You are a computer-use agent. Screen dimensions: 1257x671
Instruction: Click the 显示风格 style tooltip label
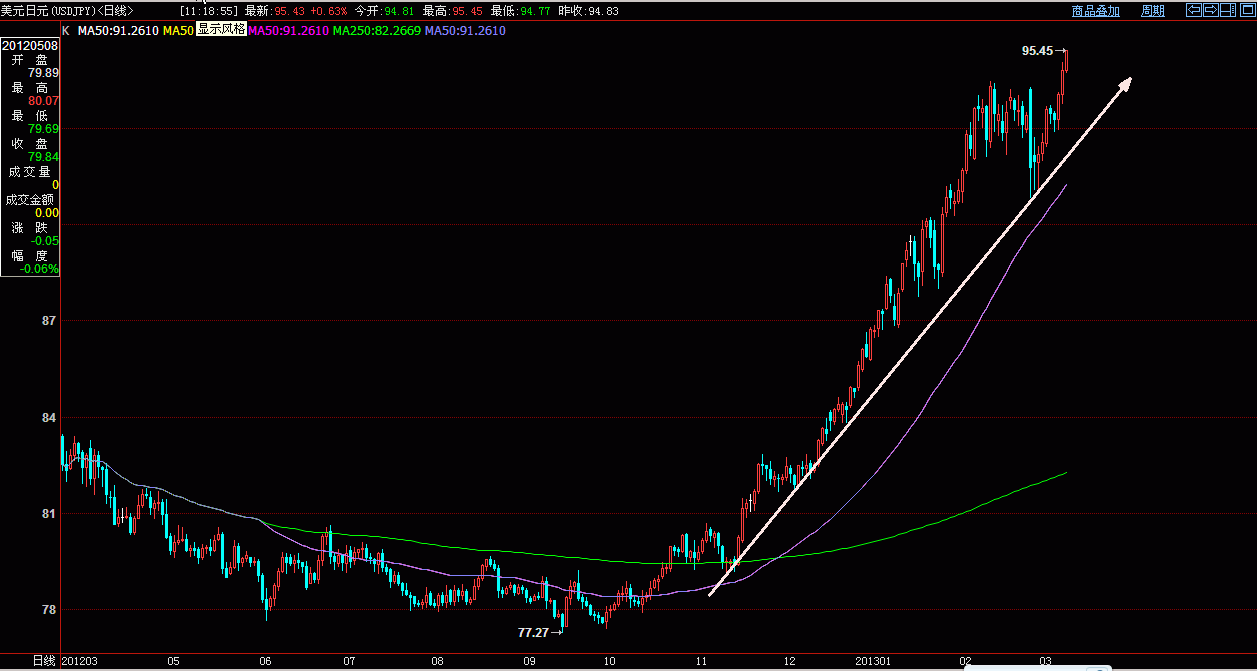pyautogui.click(x=221, y=30)
